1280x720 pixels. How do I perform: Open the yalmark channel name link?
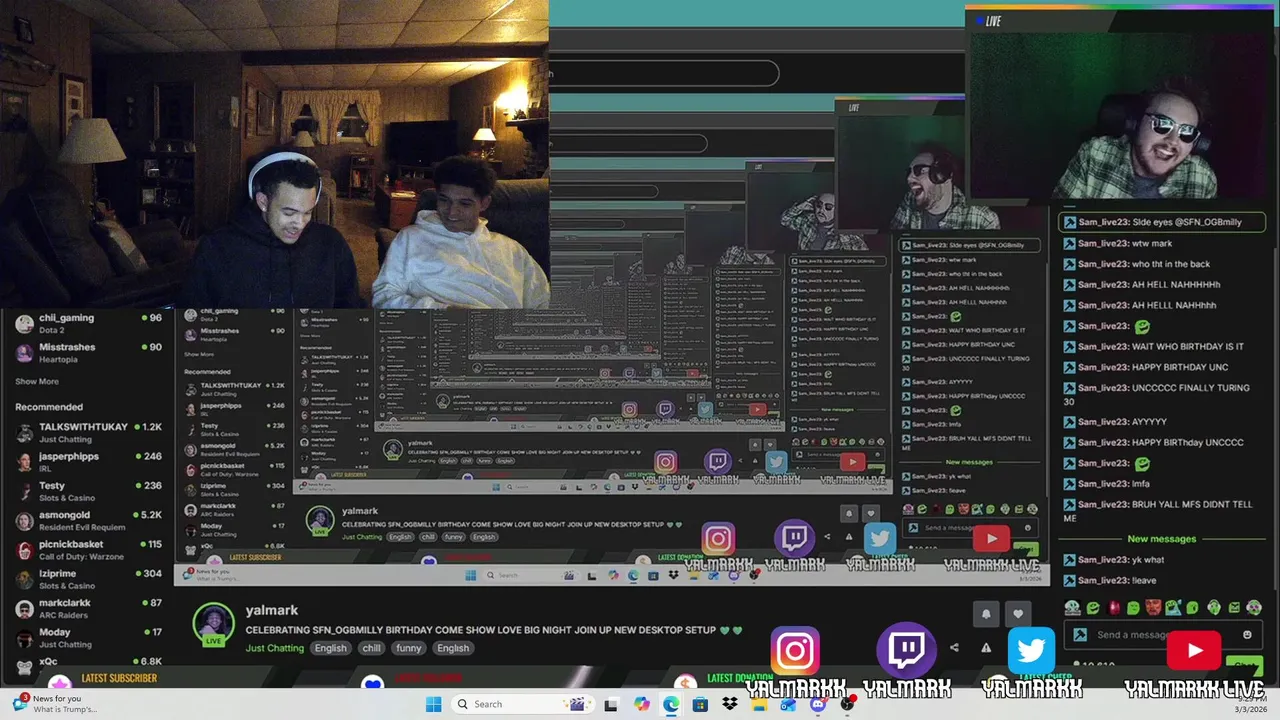(272, 610)
